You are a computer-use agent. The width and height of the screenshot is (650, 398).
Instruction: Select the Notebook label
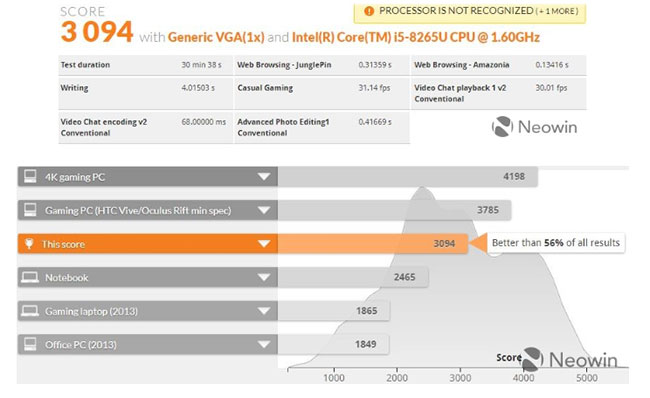point(67,277)
